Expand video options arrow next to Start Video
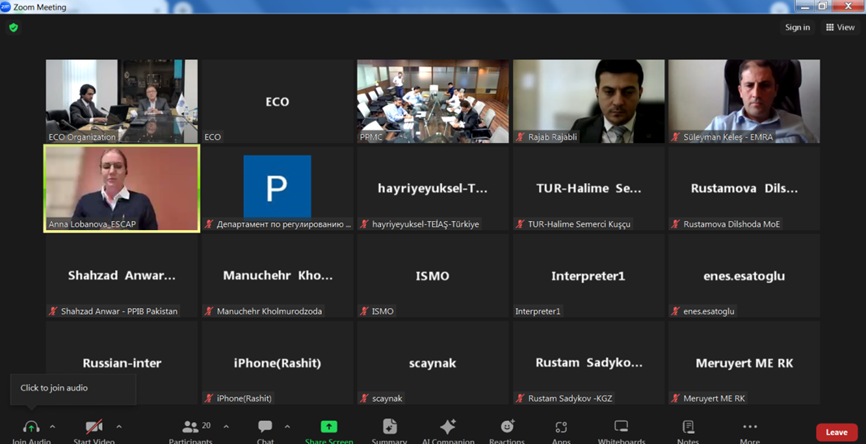Screen dimensions: 866x444 [119, 427]
